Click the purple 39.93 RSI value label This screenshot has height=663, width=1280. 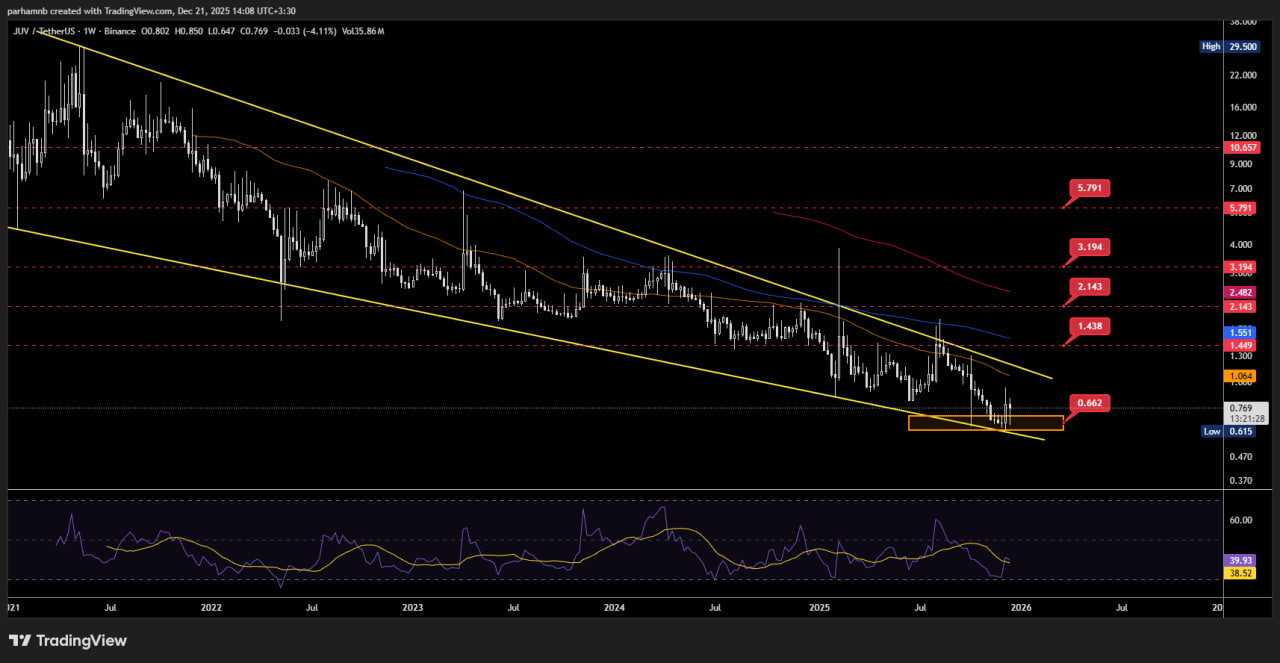point(1241,560)
